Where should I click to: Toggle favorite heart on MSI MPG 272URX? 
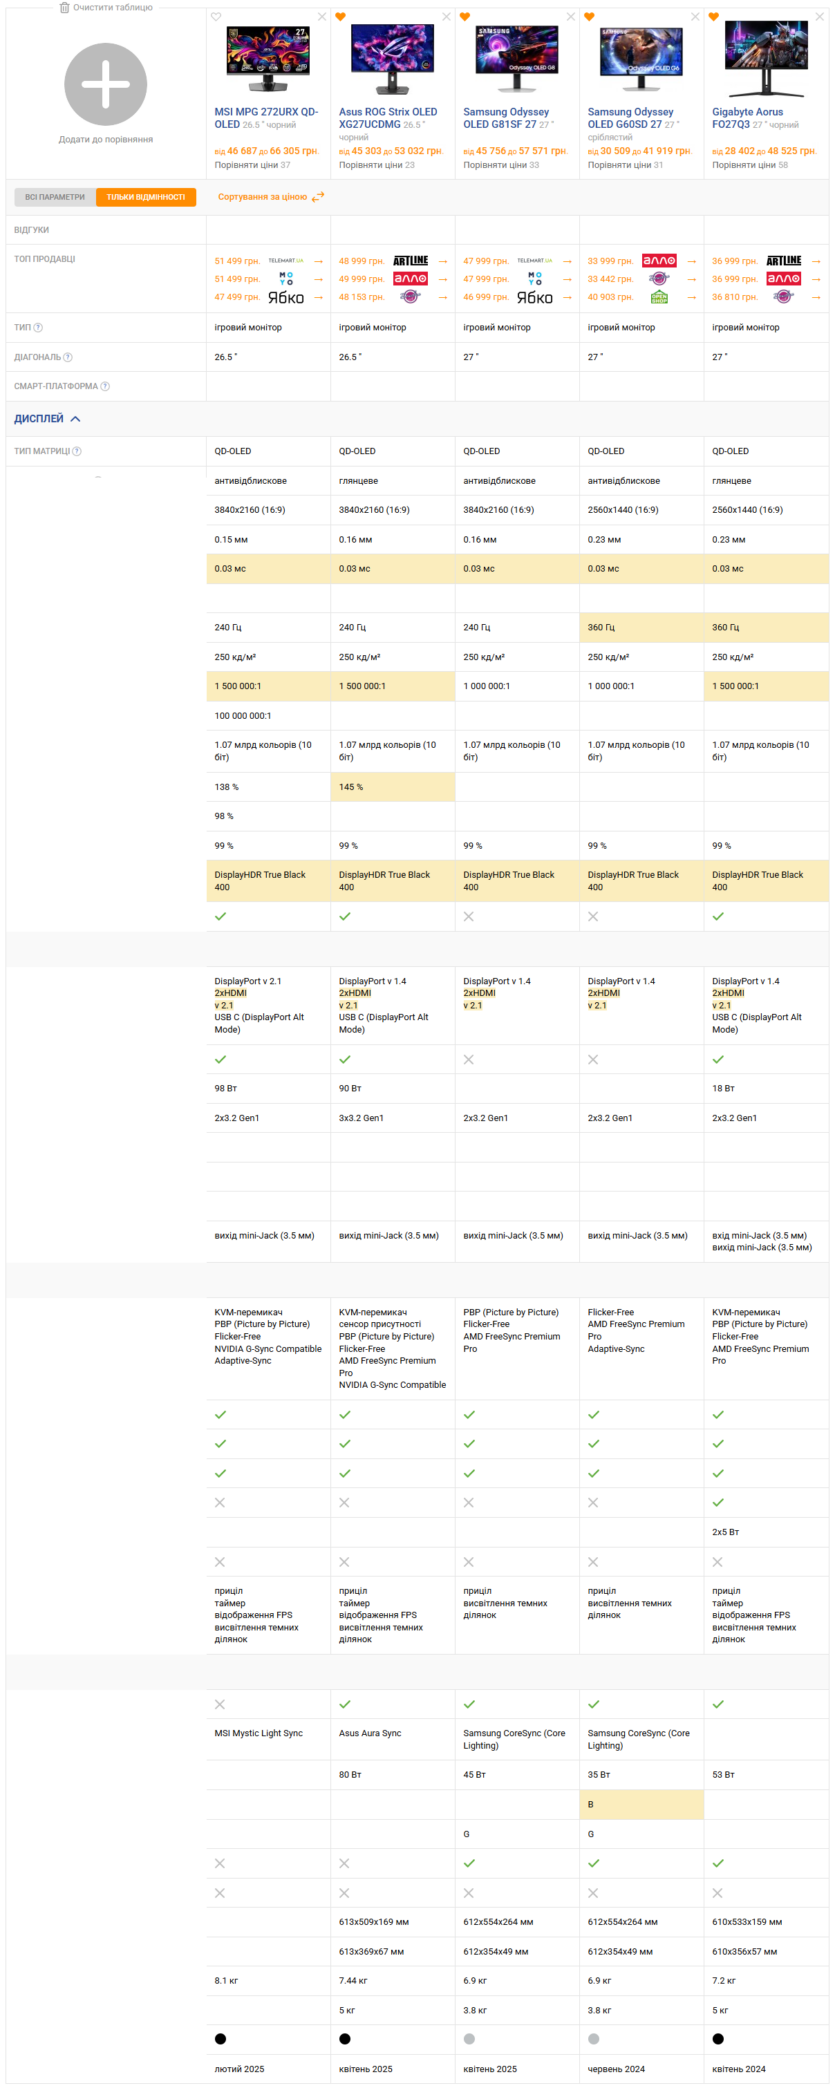(216, 17)
